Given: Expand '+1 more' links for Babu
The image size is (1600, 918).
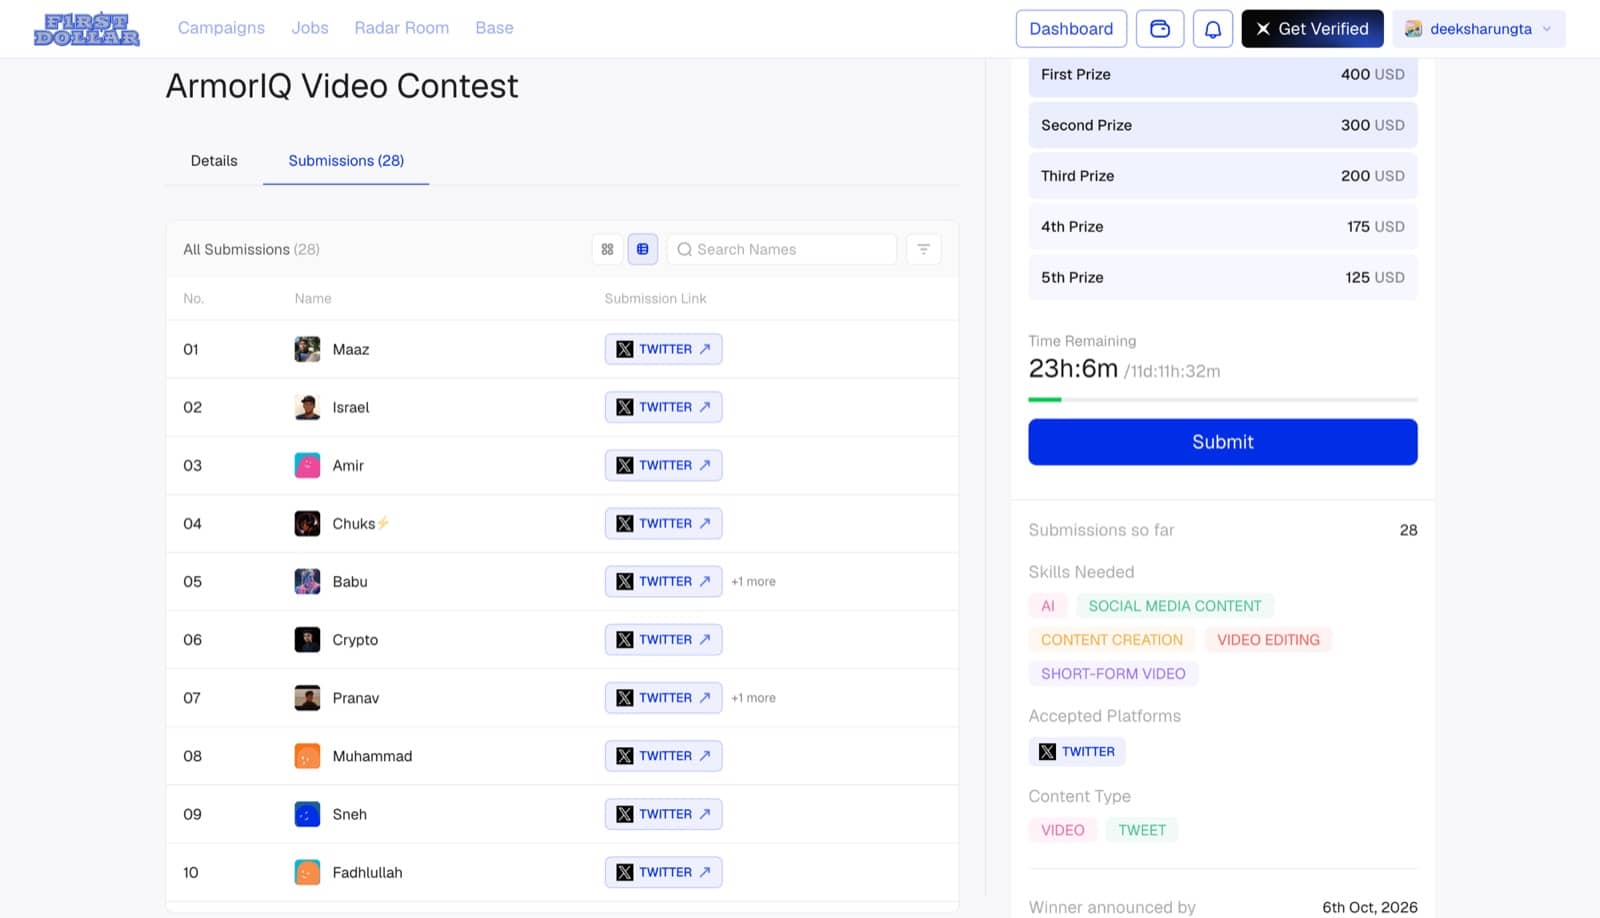Looking at the screenshot, I should click(x=753, y=581).
